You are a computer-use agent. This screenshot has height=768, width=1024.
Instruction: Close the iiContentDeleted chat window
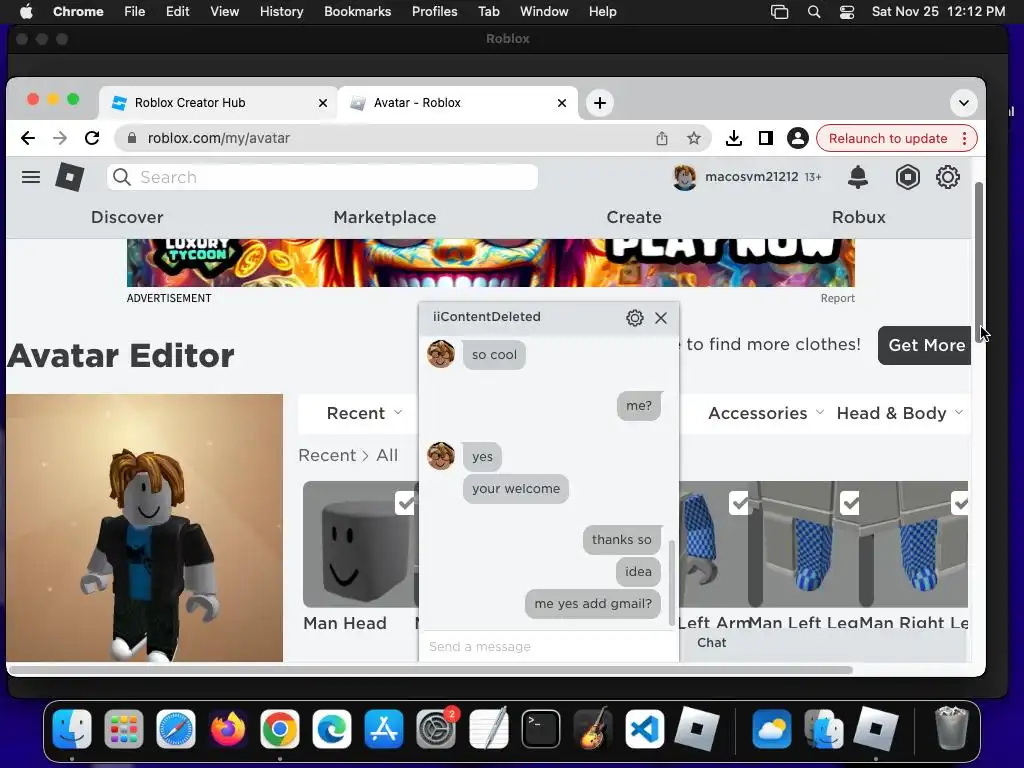click(x=661, y=318)
